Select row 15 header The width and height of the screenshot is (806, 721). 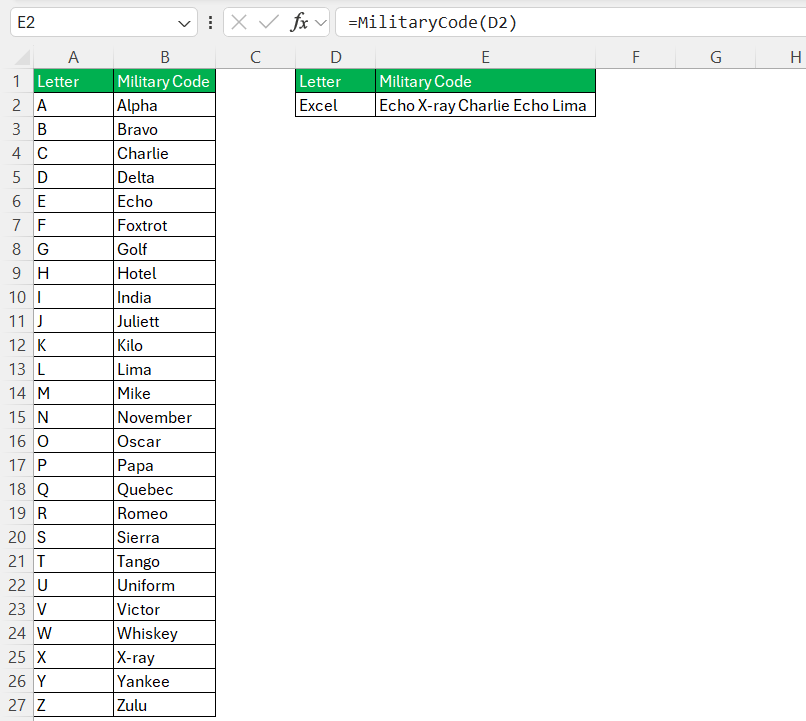pos(17,417)
